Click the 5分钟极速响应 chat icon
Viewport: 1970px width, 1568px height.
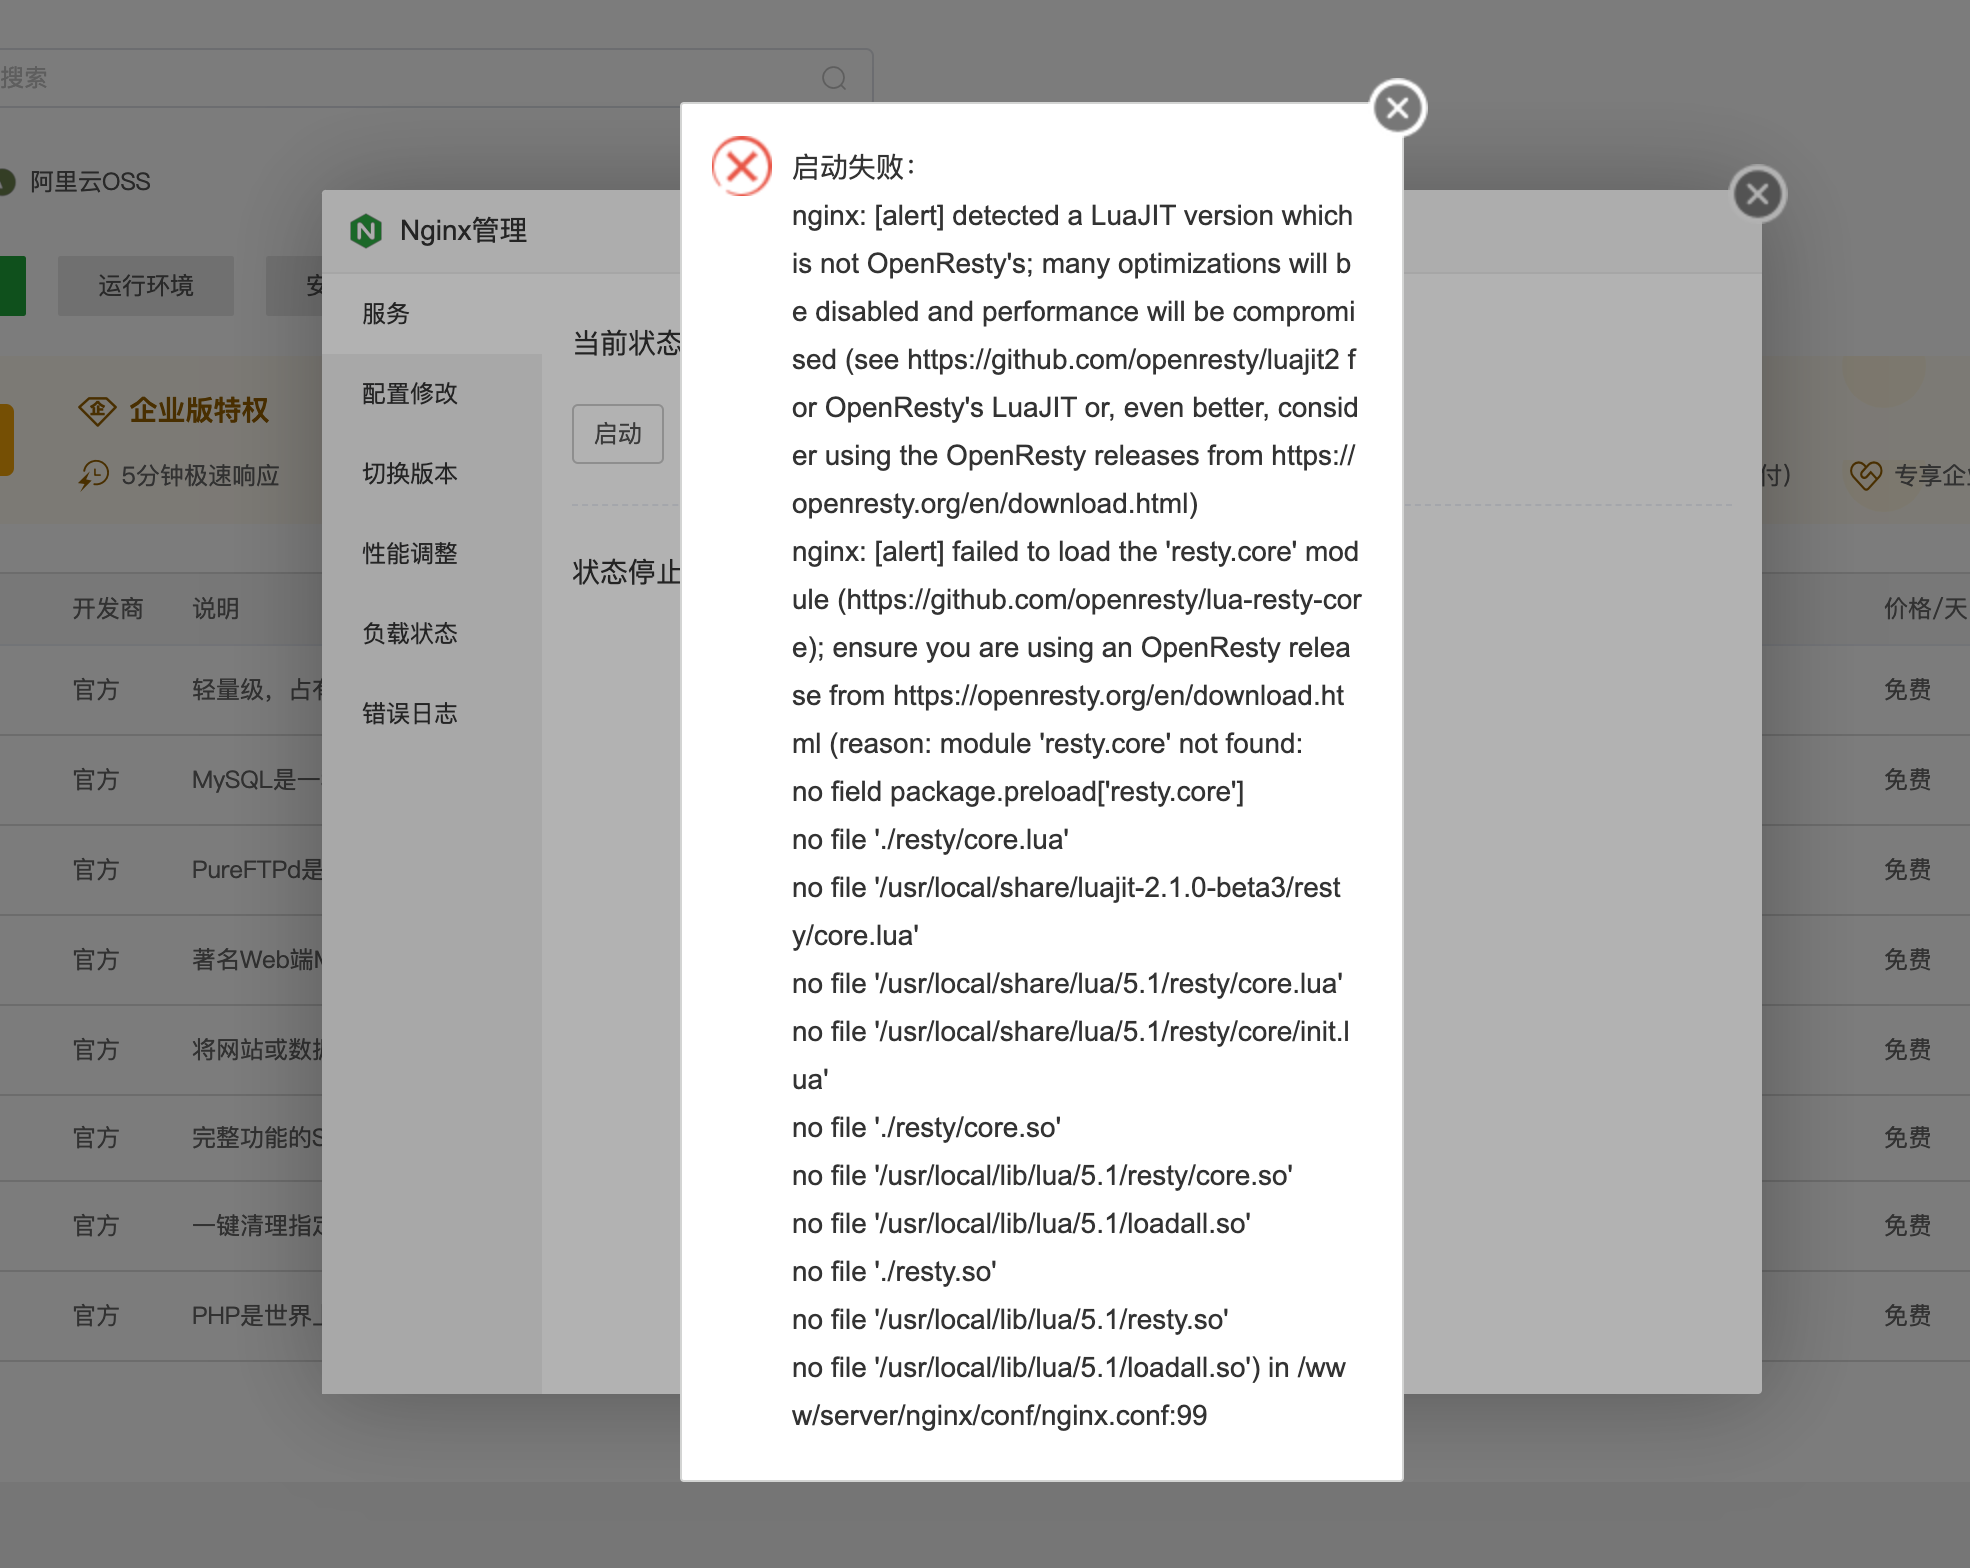coord(94,475)
